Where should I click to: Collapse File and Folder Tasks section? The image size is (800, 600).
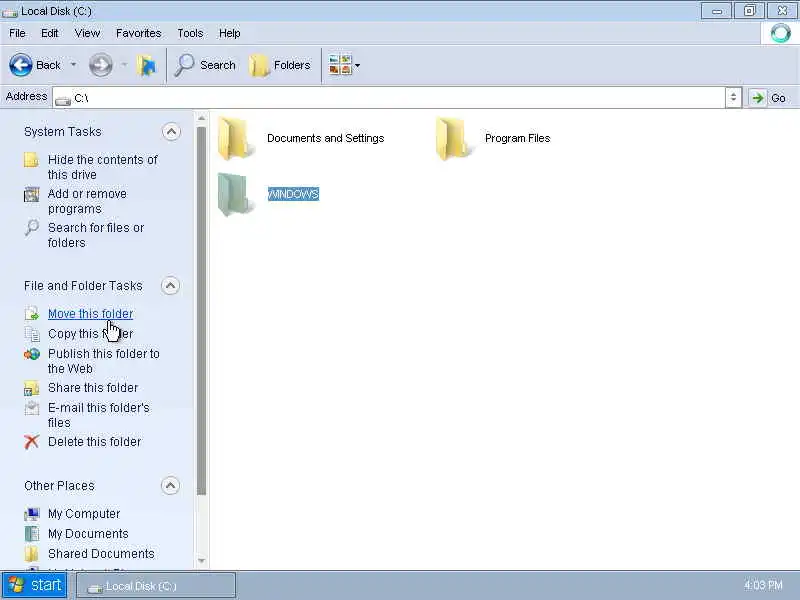(170, 286)
